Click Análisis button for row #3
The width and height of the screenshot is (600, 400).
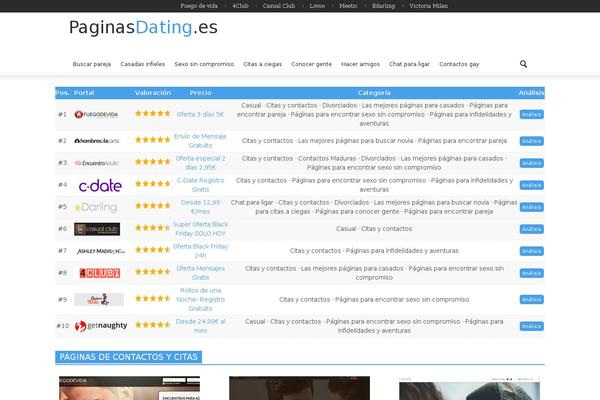pos(532,163)
